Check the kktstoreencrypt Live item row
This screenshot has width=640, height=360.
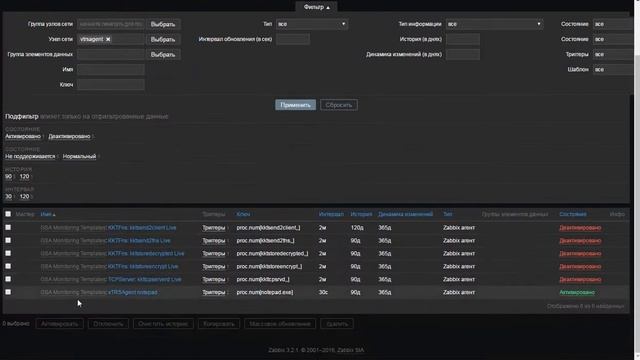tap(8, 266)
